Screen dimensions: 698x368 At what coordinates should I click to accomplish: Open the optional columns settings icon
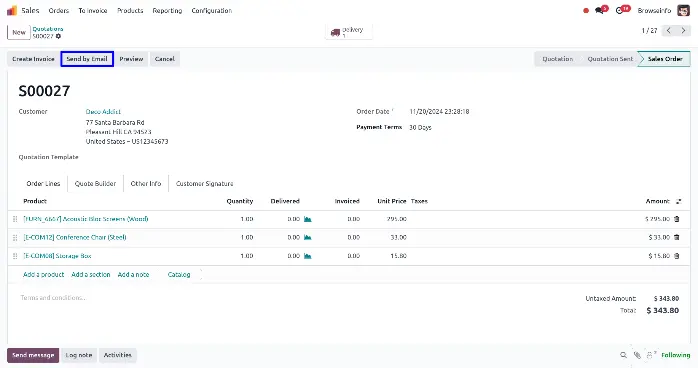coord(678,201)
